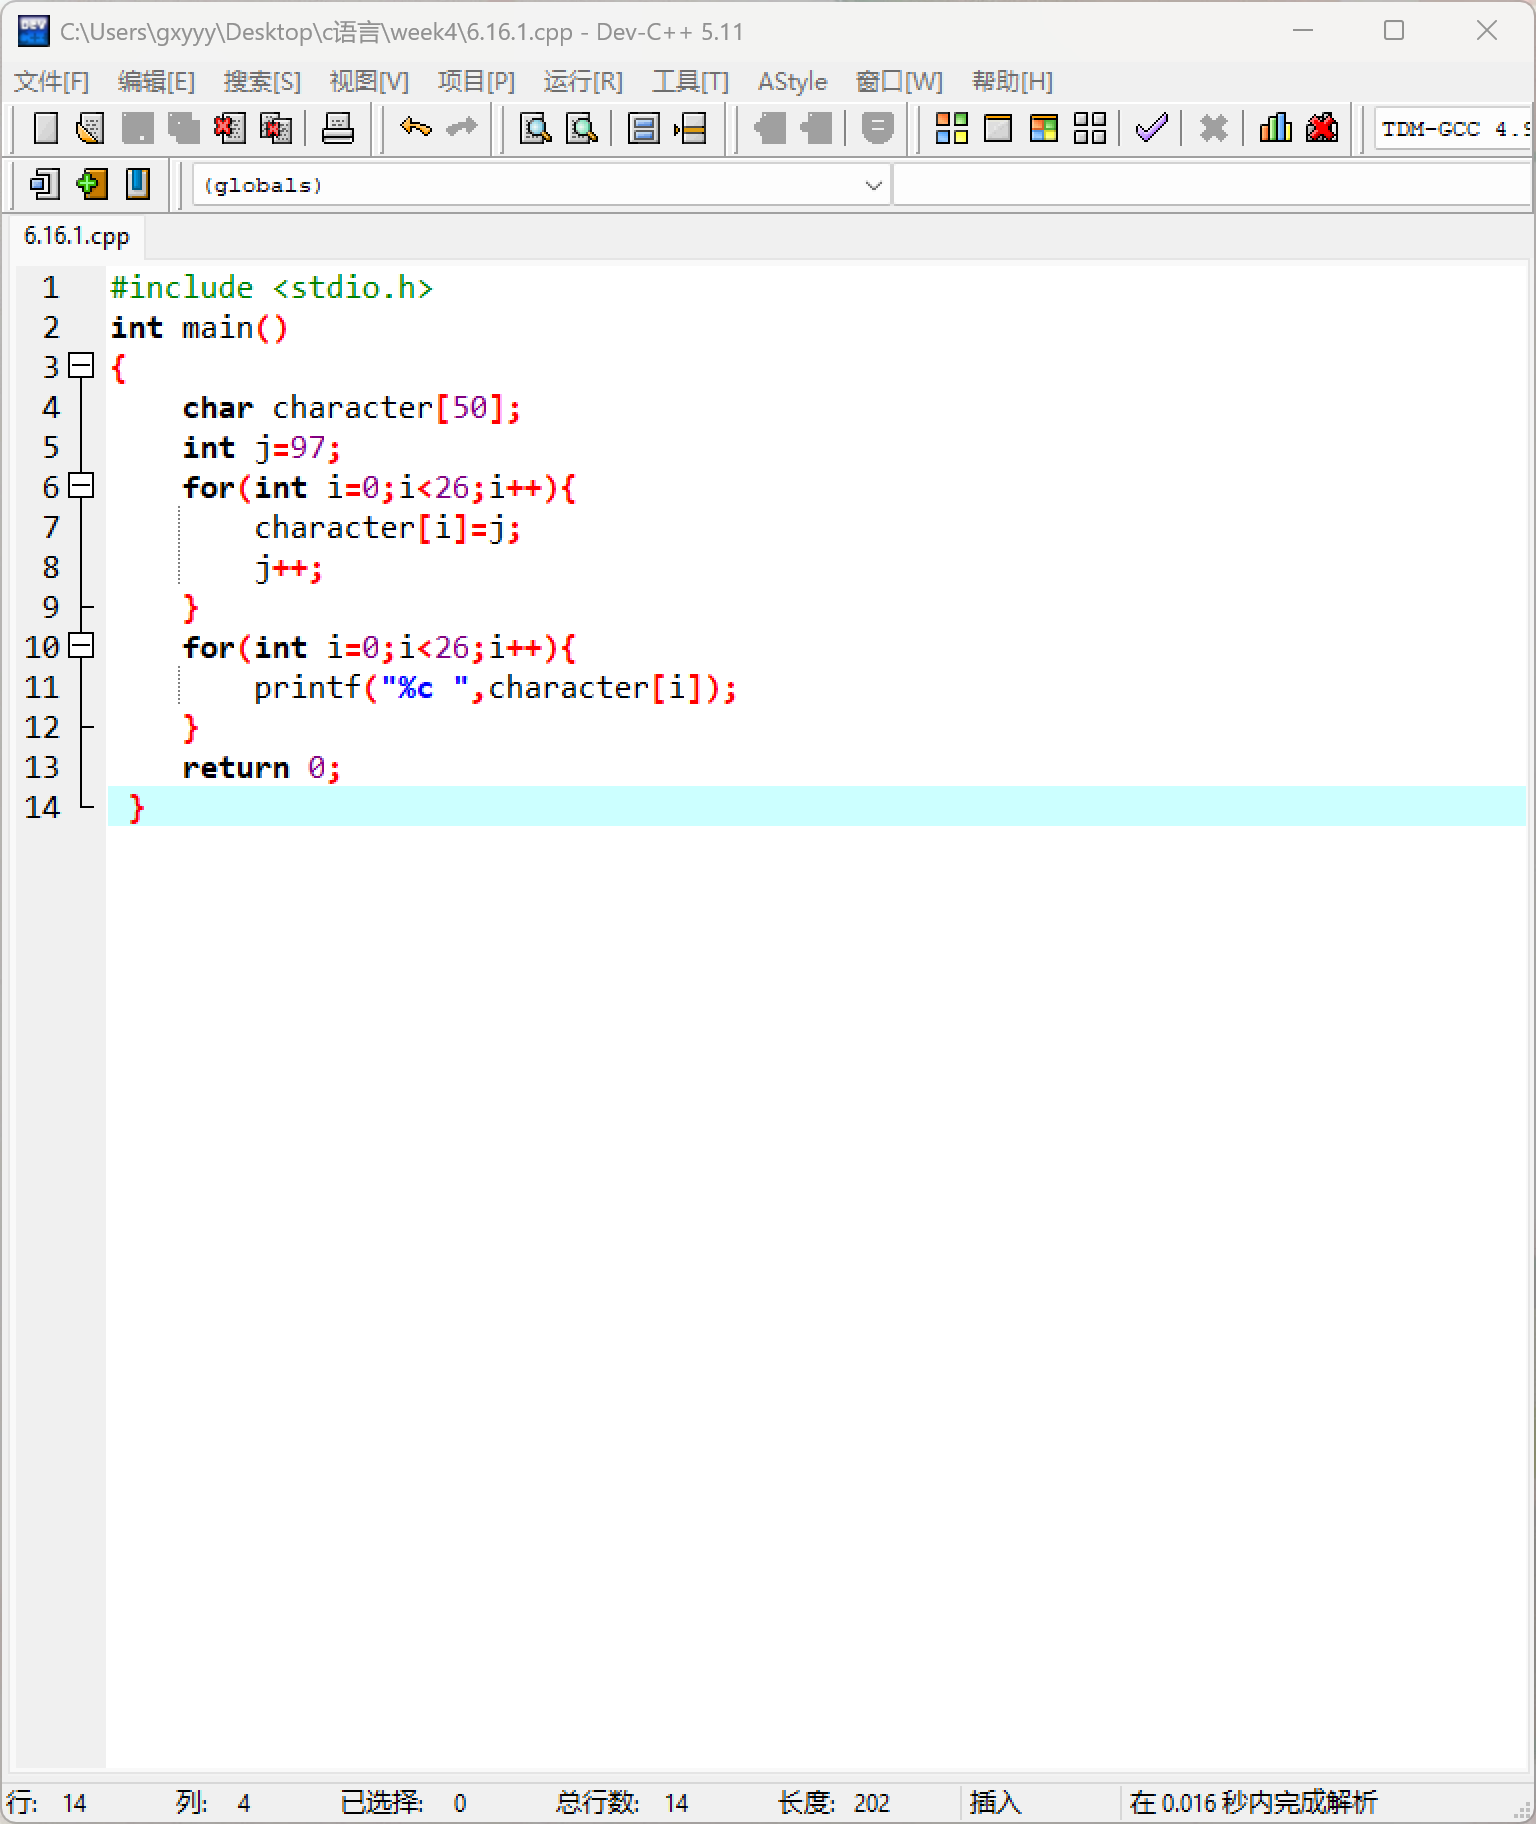Click the grayed Save All icon
1536x1824 pixels.
pos(183,128)
